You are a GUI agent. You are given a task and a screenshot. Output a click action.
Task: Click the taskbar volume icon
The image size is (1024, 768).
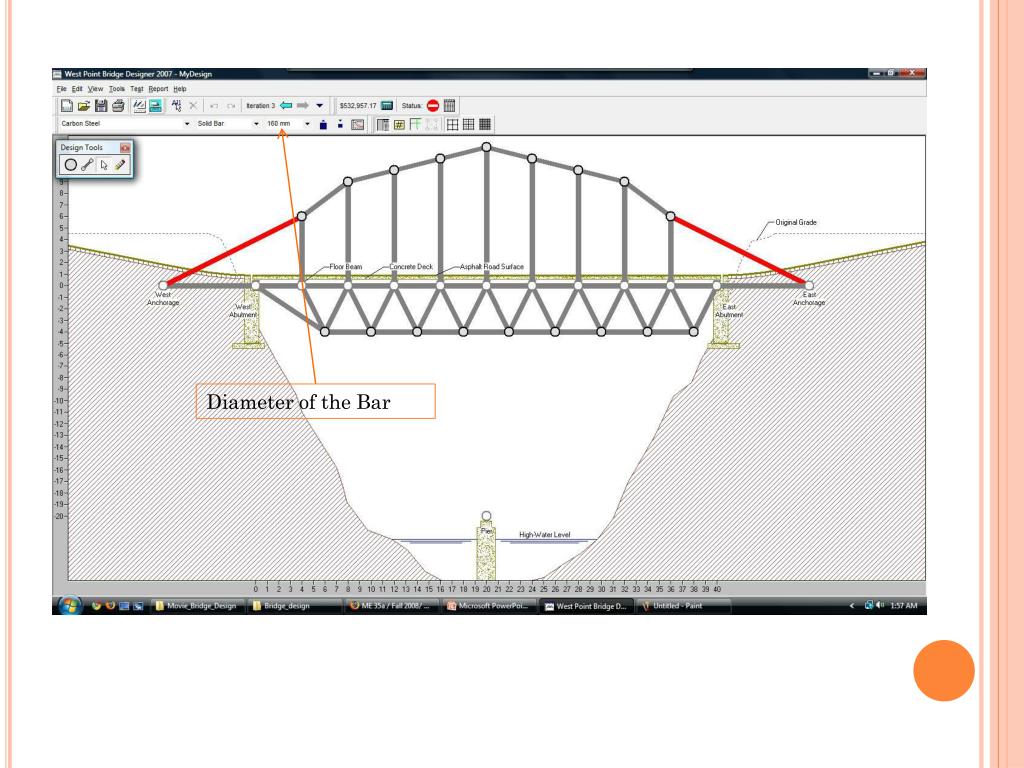[x=880, y=605]
